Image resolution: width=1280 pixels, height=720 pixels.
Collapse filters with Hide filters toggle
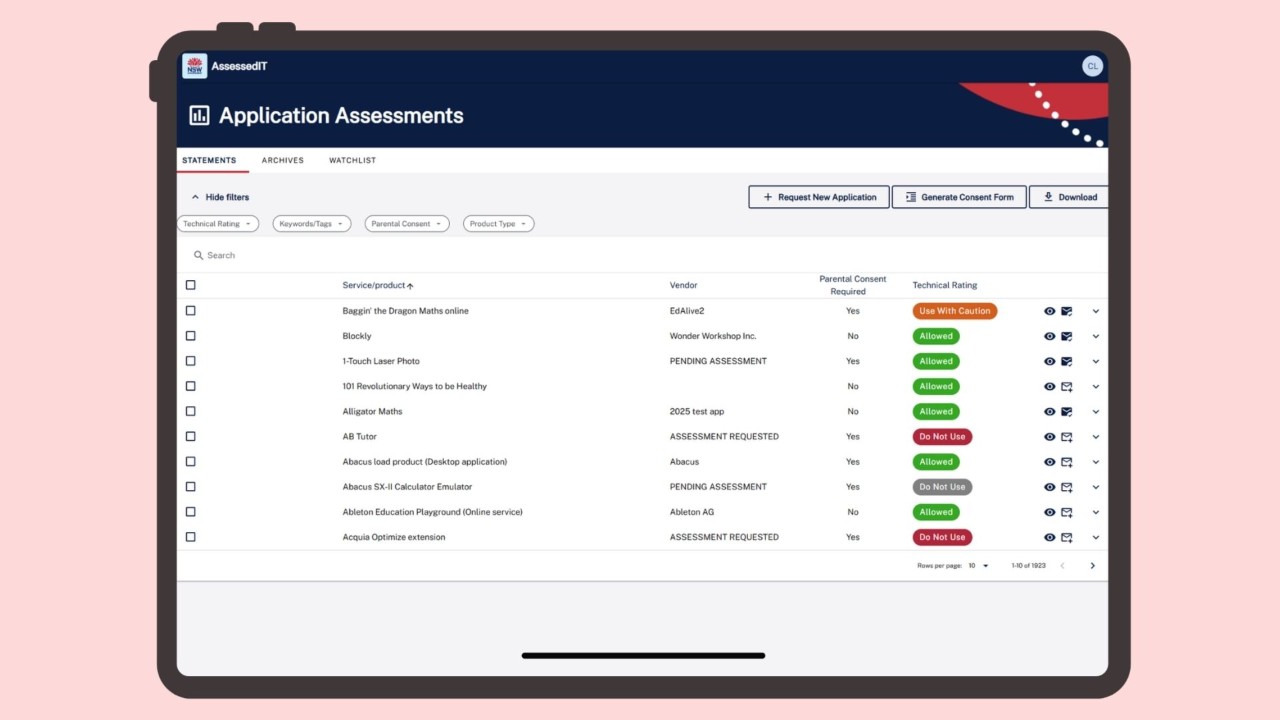pyautogui.click(x=220, y=197)
